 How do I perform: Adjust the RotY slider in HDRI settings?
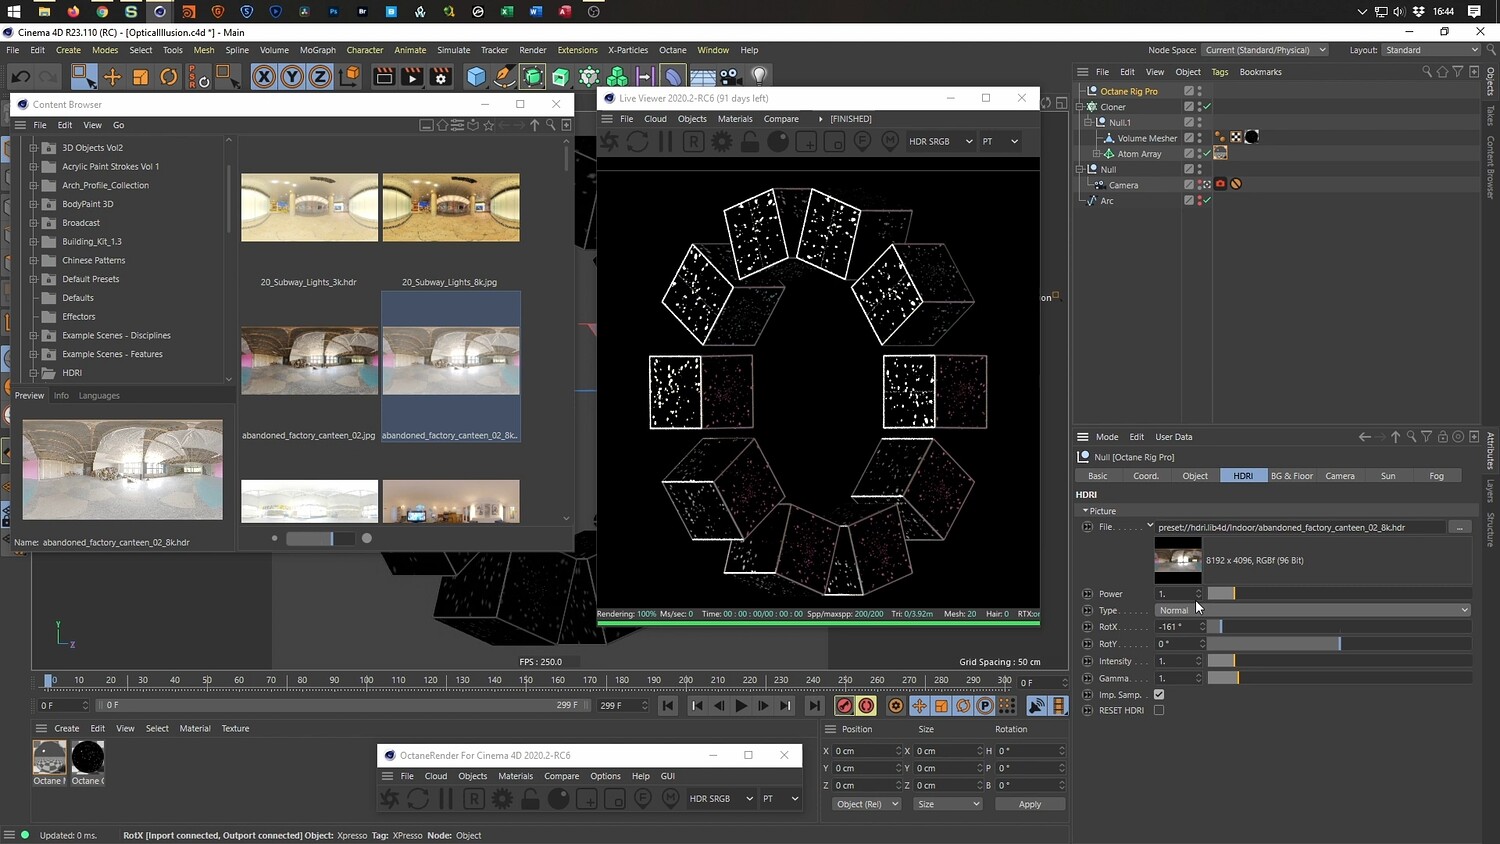[x=1339, y=644]
